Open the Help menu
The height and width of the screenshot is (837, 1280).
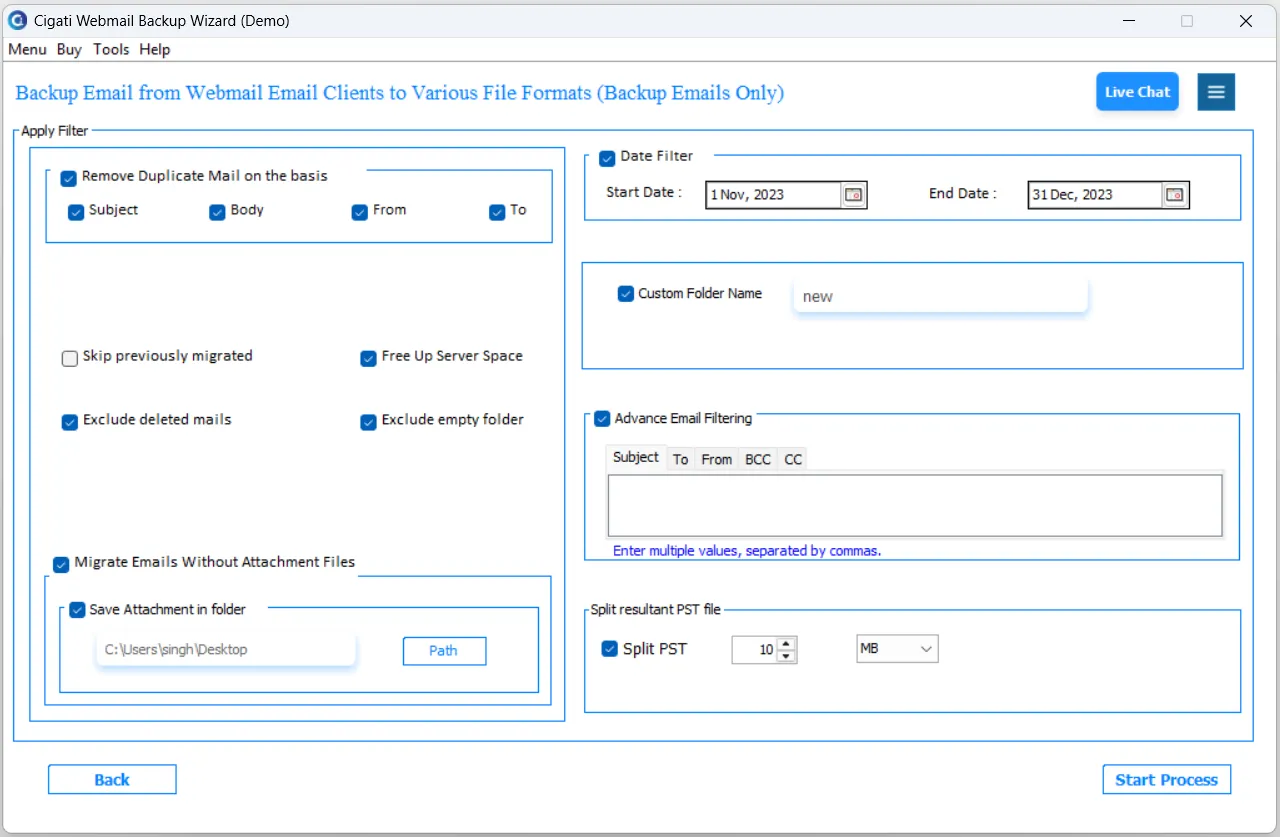coord(155,49)
